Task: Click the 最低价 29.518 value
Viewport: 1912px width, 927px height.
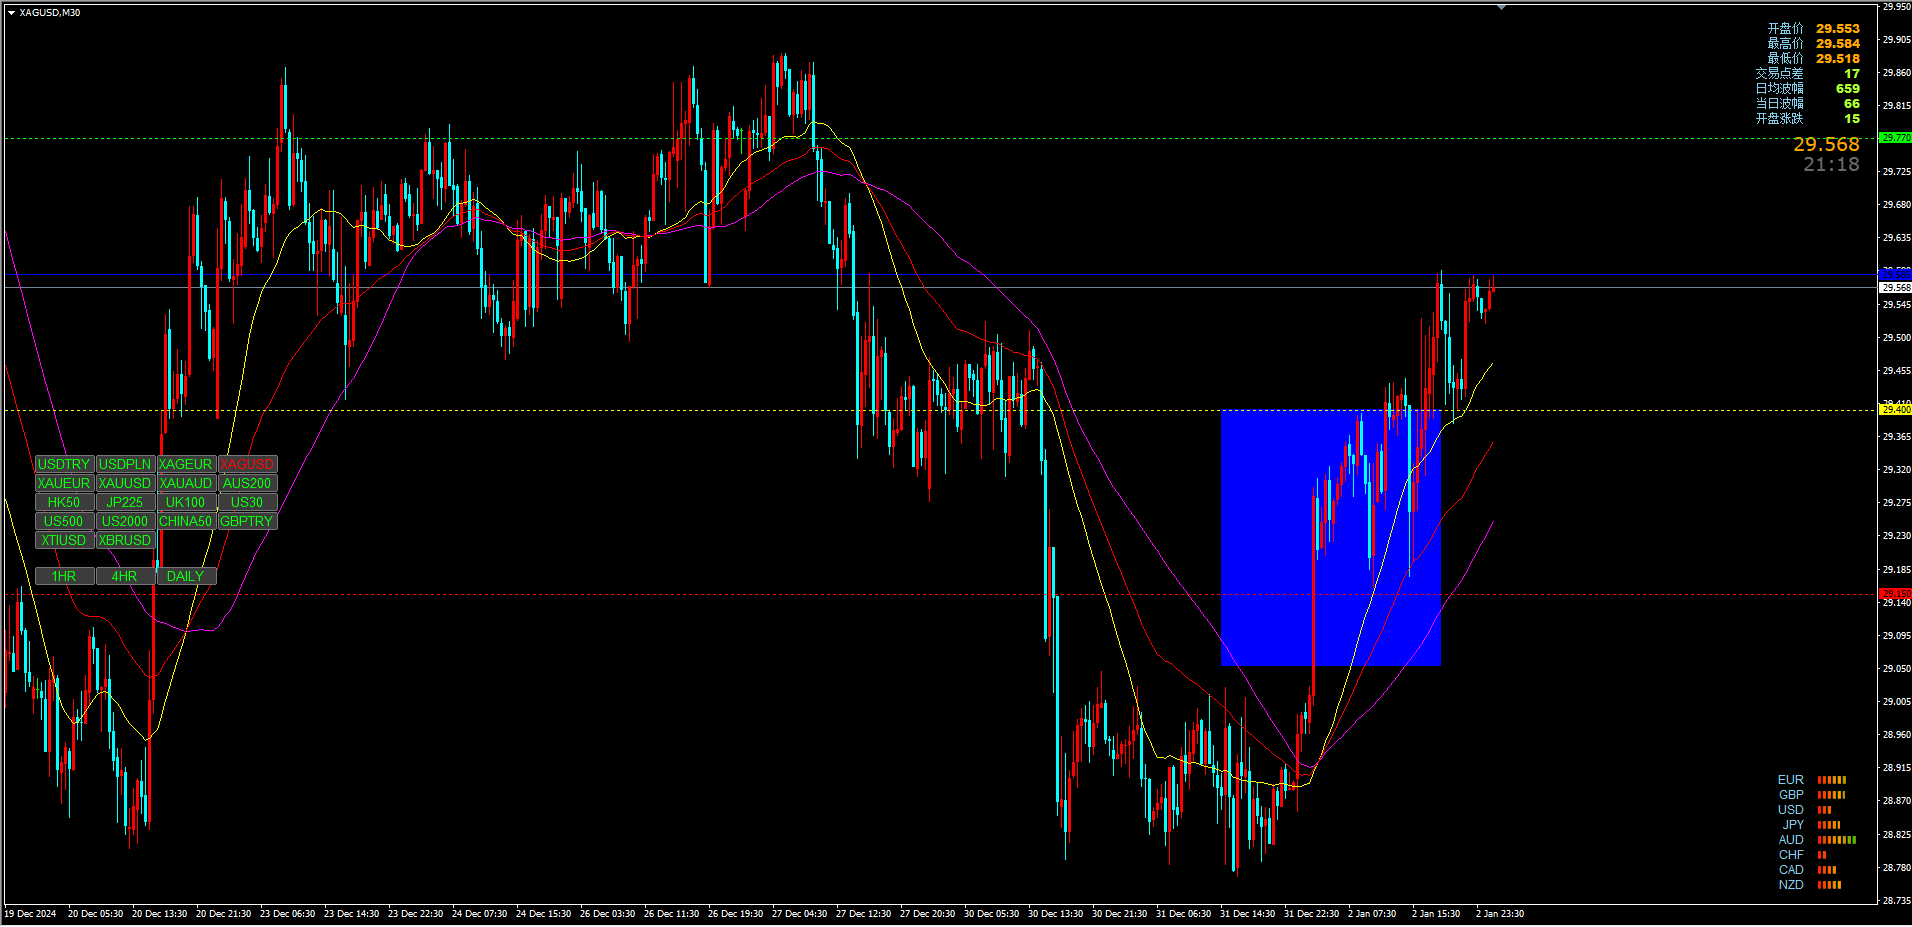Action: tap(1838, 59)
